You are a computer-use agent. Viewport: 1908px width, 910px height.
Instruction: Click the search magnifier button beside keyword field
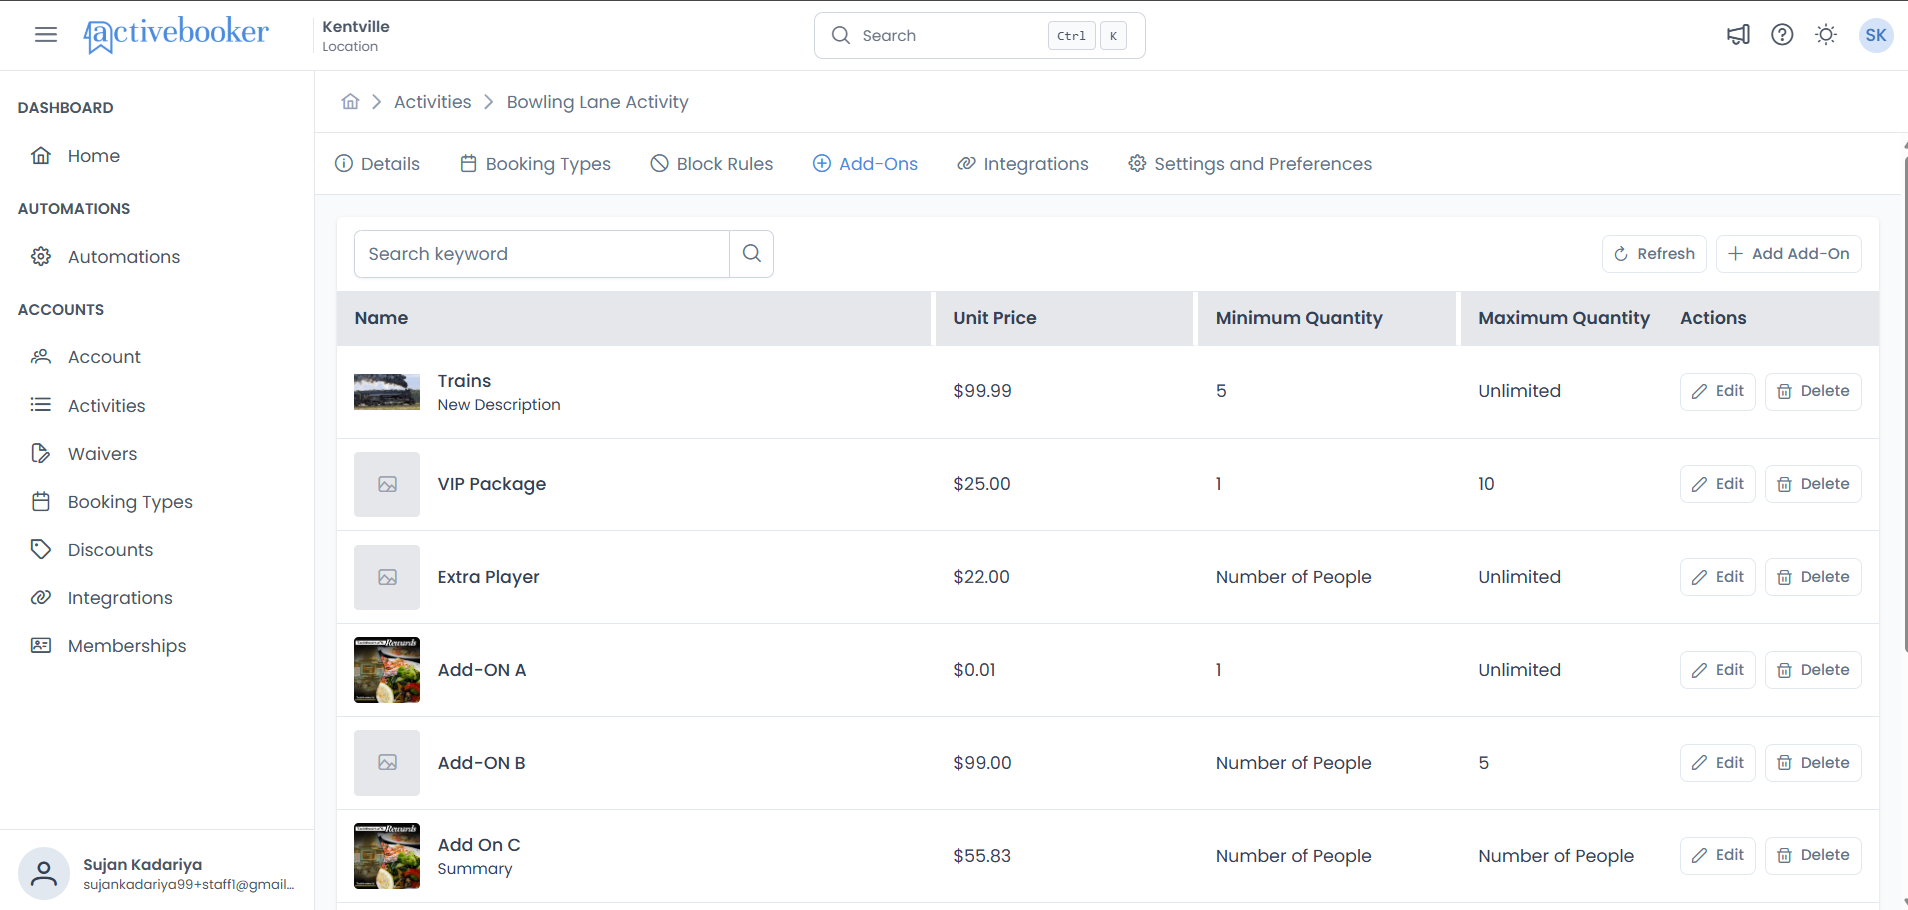pyautogui.click(x=752, y=254)
